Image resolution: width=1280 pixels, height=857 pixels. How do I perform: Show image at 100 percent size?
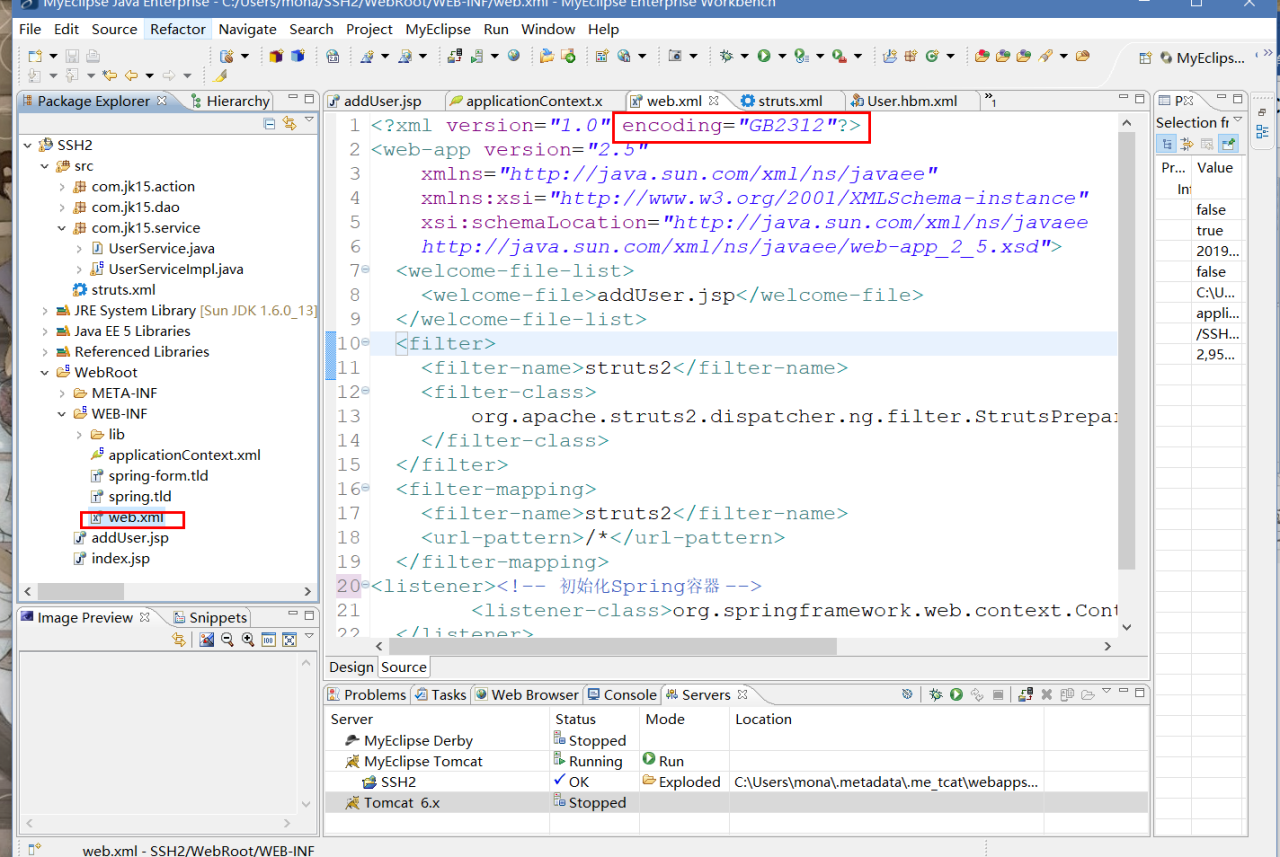(x=269, y=640)
